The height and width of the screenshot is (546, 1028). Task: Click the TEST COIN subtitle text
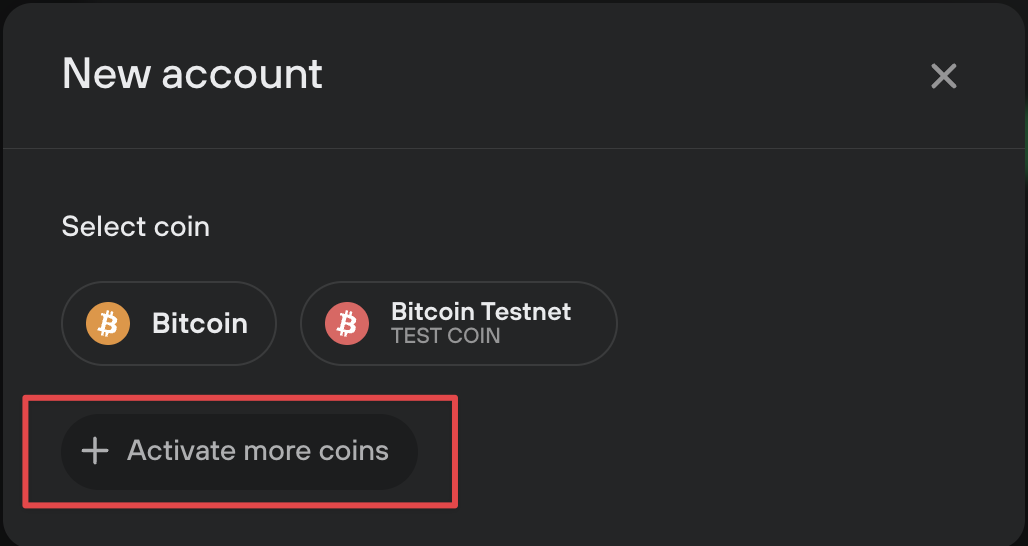coord(446,336)
